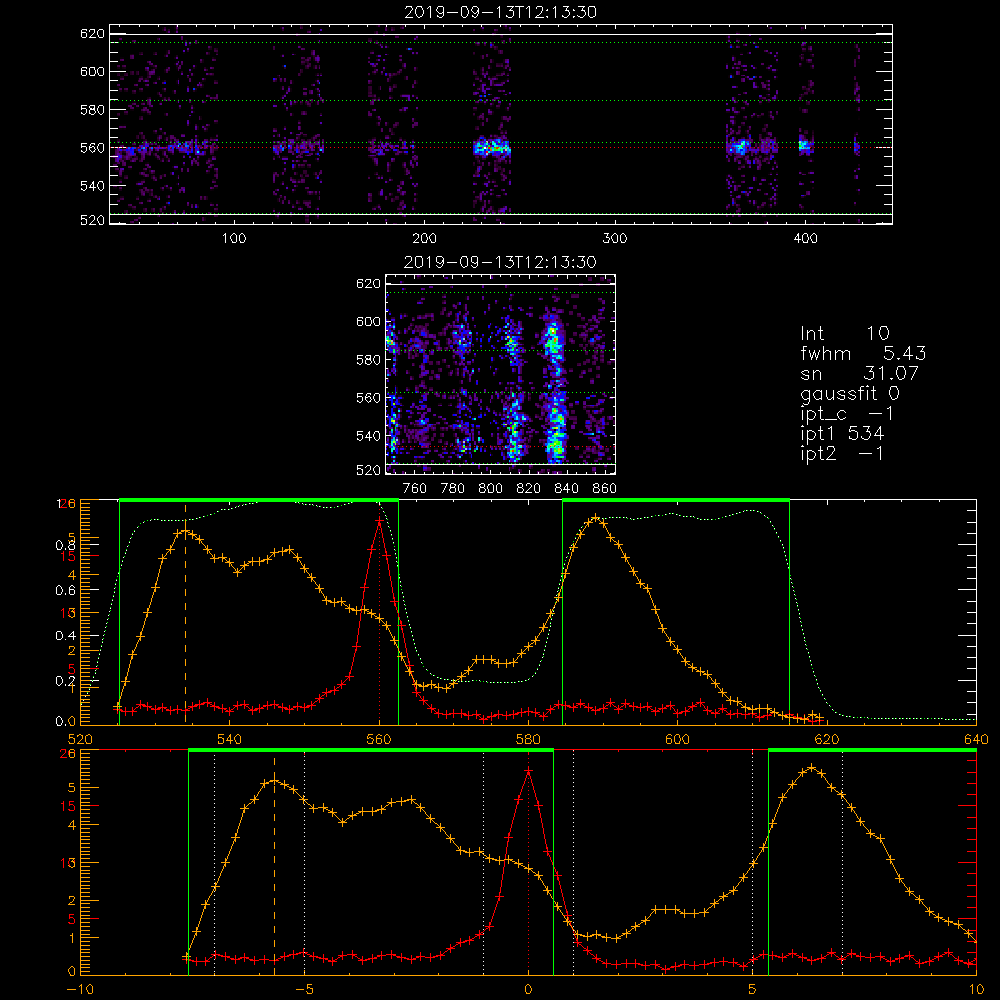1000x1000 pixels.
Task: Click orange curve peak near 6 in bottom plot
Action: pyautogui.click(x=811, y=768)
